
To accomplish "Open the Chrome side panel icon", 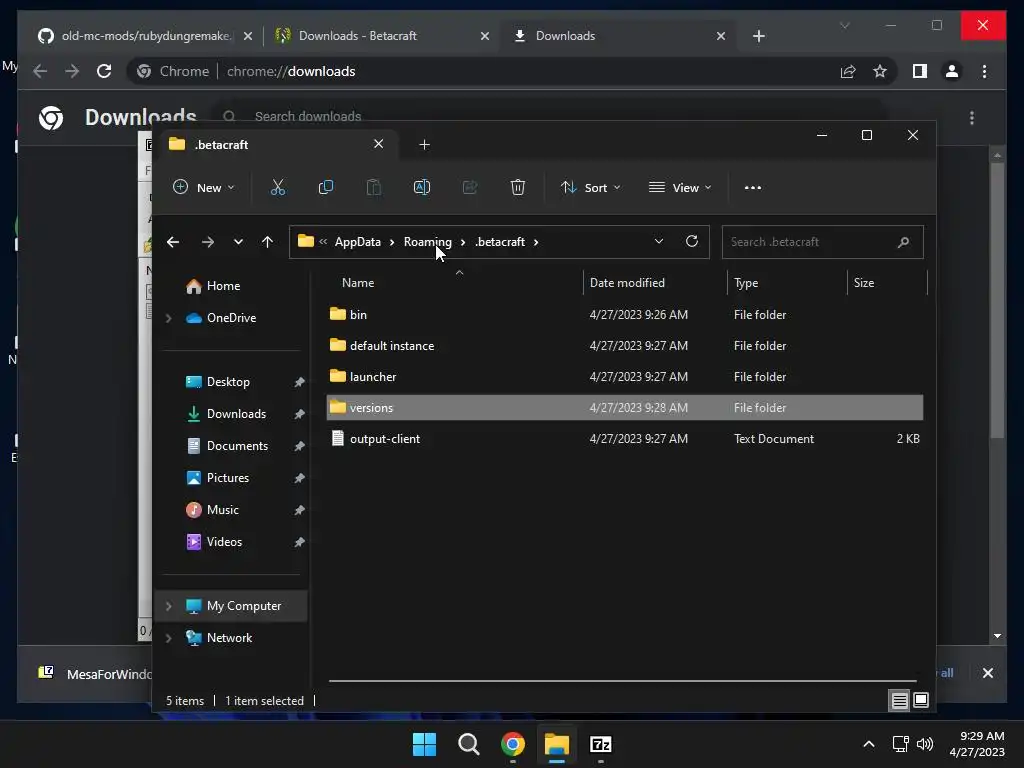I will pos(920,71).
